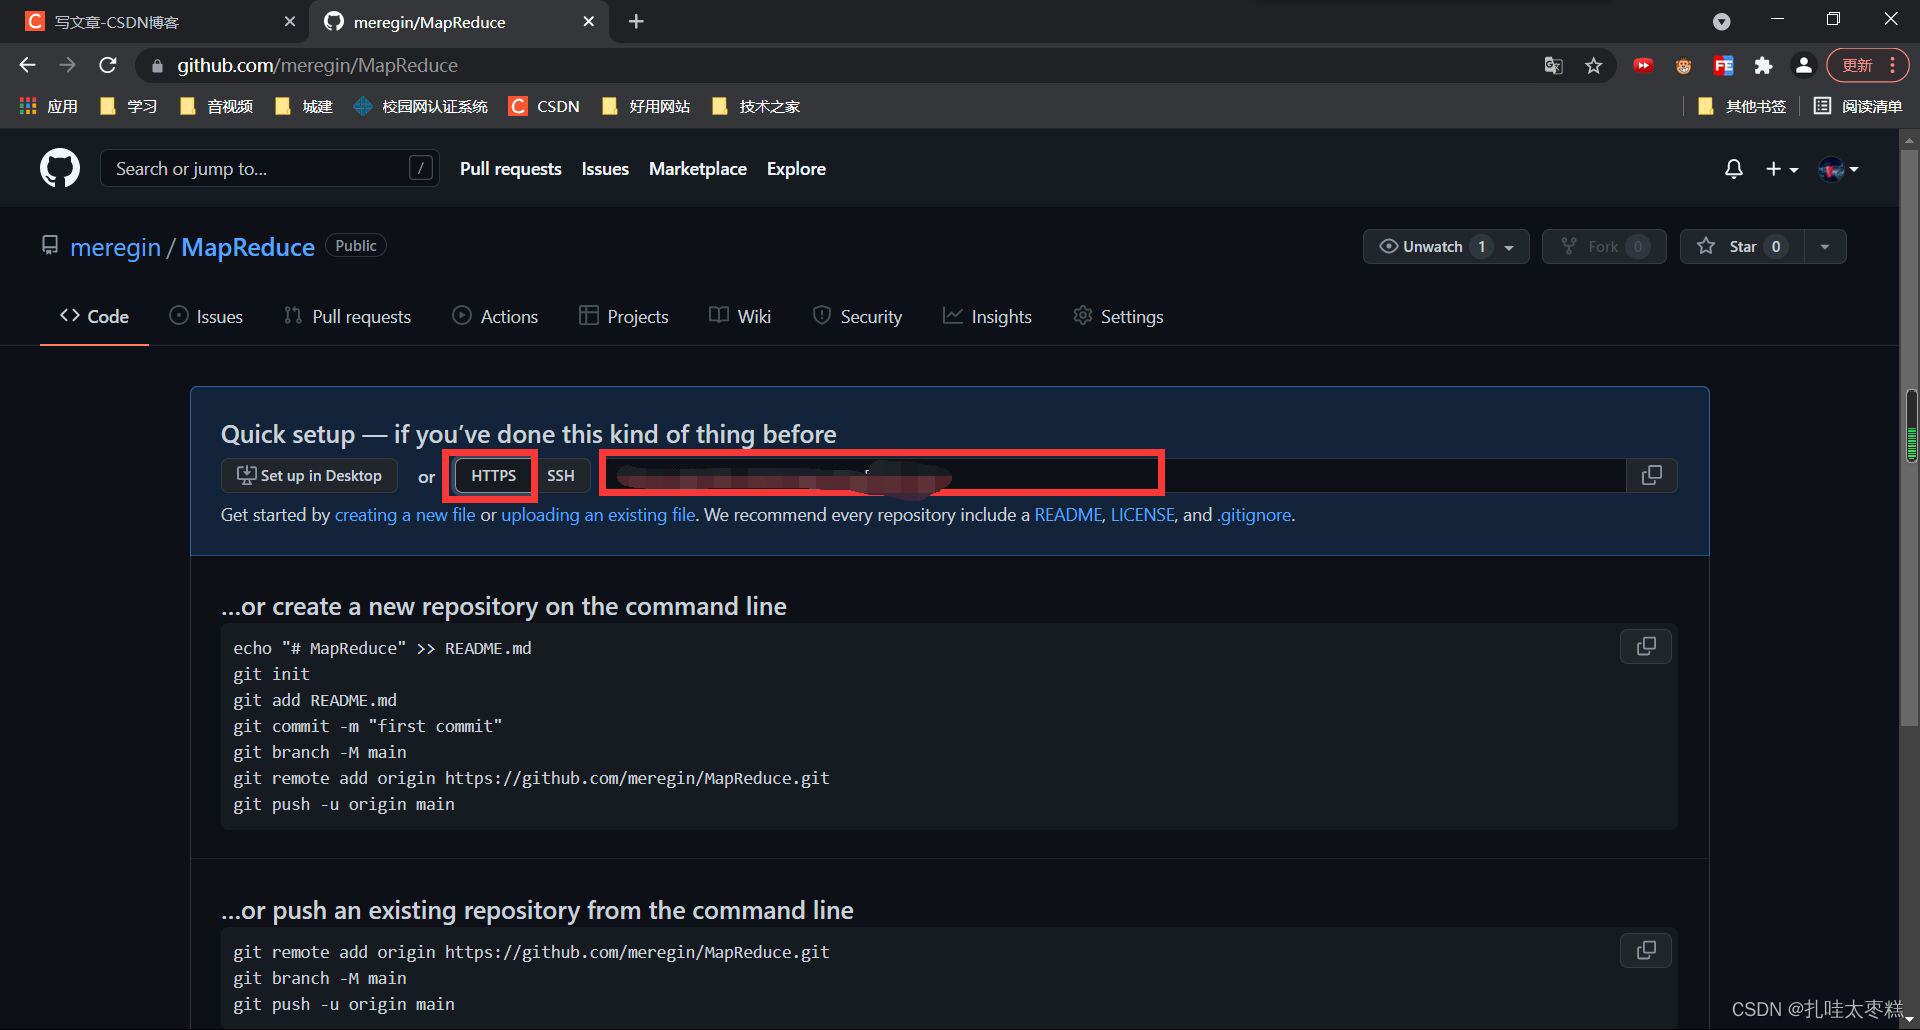The height and width of the screenshot is (1030, 1920).
Task: Open the CSDN bookmark
Action: tap(545, 106)
